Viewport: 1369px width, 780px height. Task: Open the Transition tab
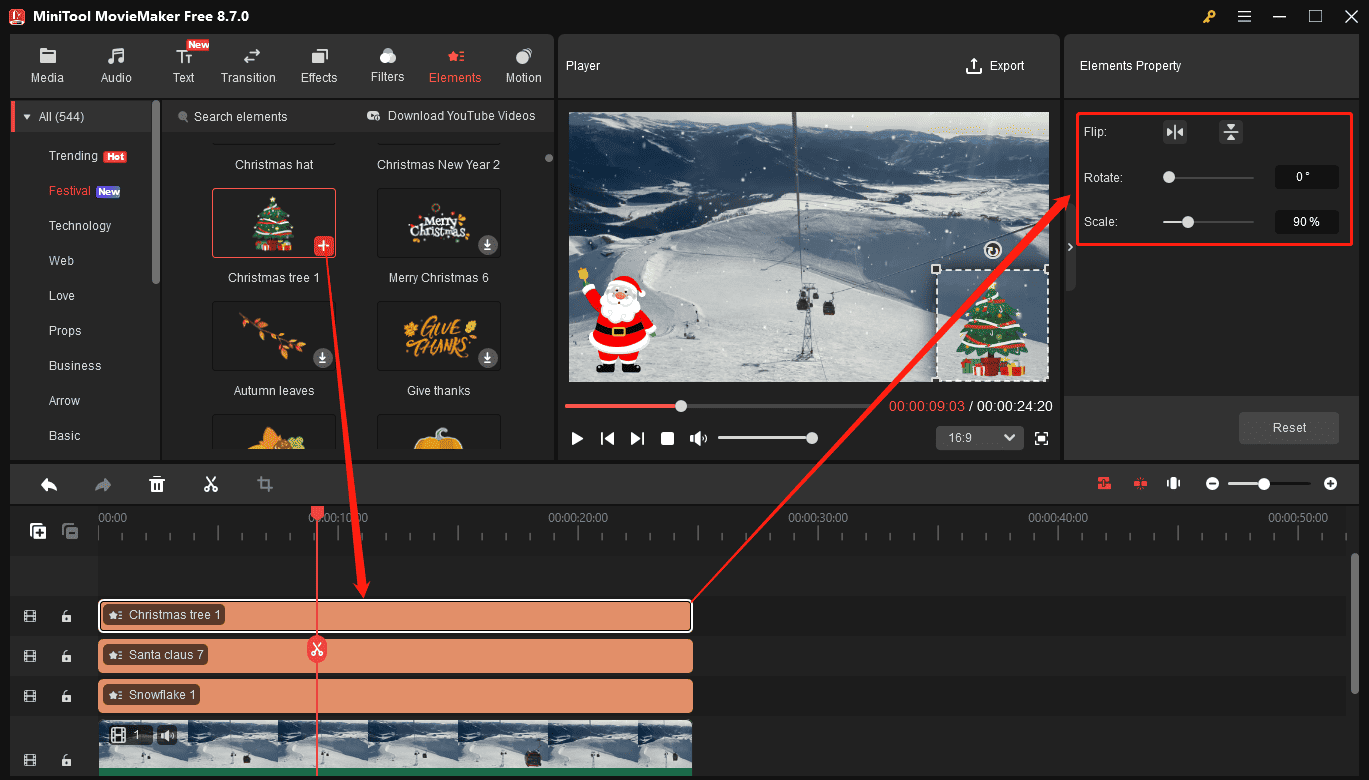tap(248, 66)
